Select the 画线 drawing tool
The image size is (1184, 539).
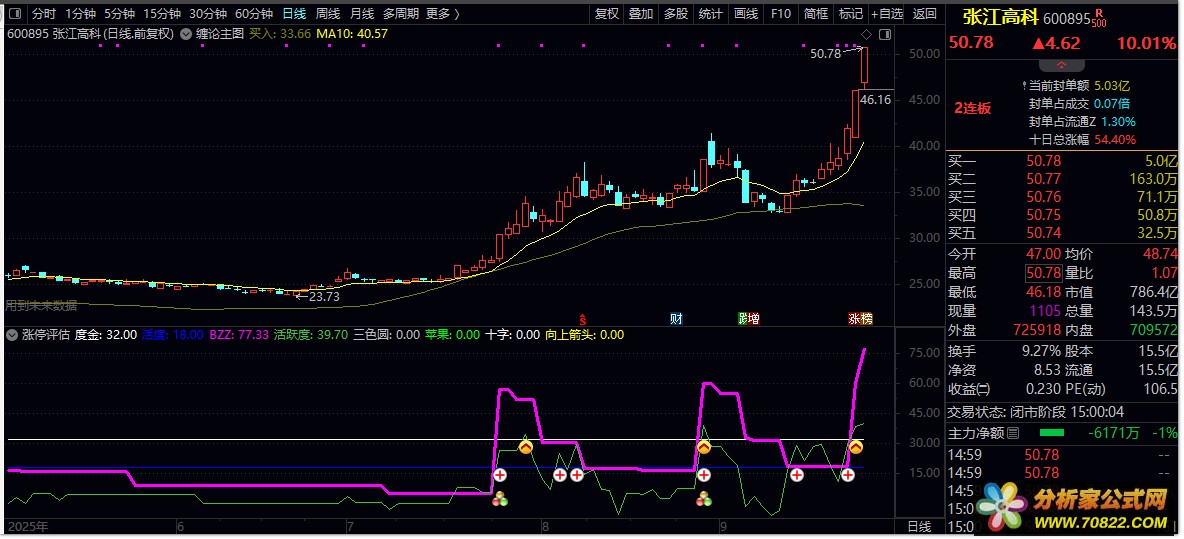tap(746, 14)
